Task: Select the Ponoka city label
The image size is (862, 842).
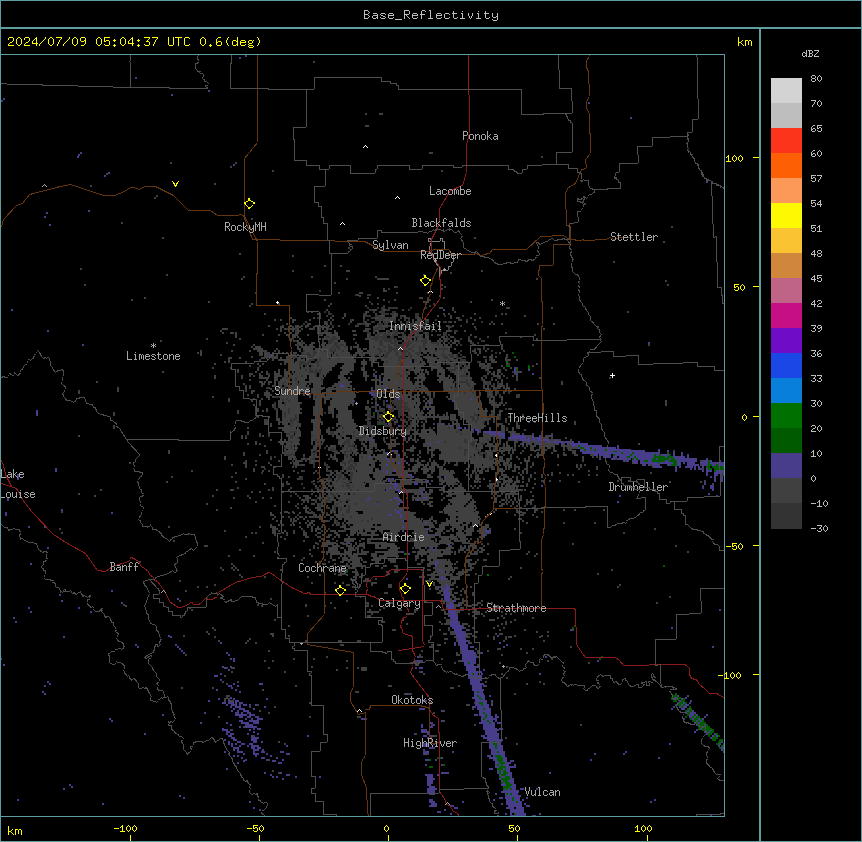Action: click(480, 136)
